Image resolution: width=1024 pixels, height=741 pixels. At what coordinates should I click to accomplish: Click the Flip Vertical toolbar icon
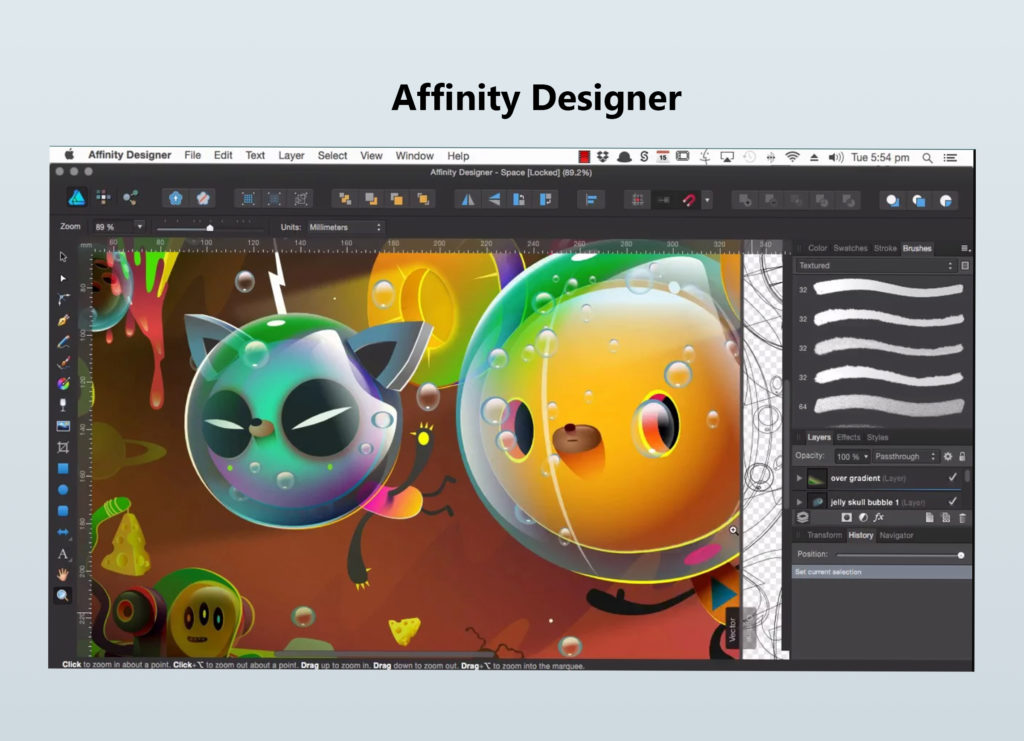pyautogui.click(x=494, y=200)
